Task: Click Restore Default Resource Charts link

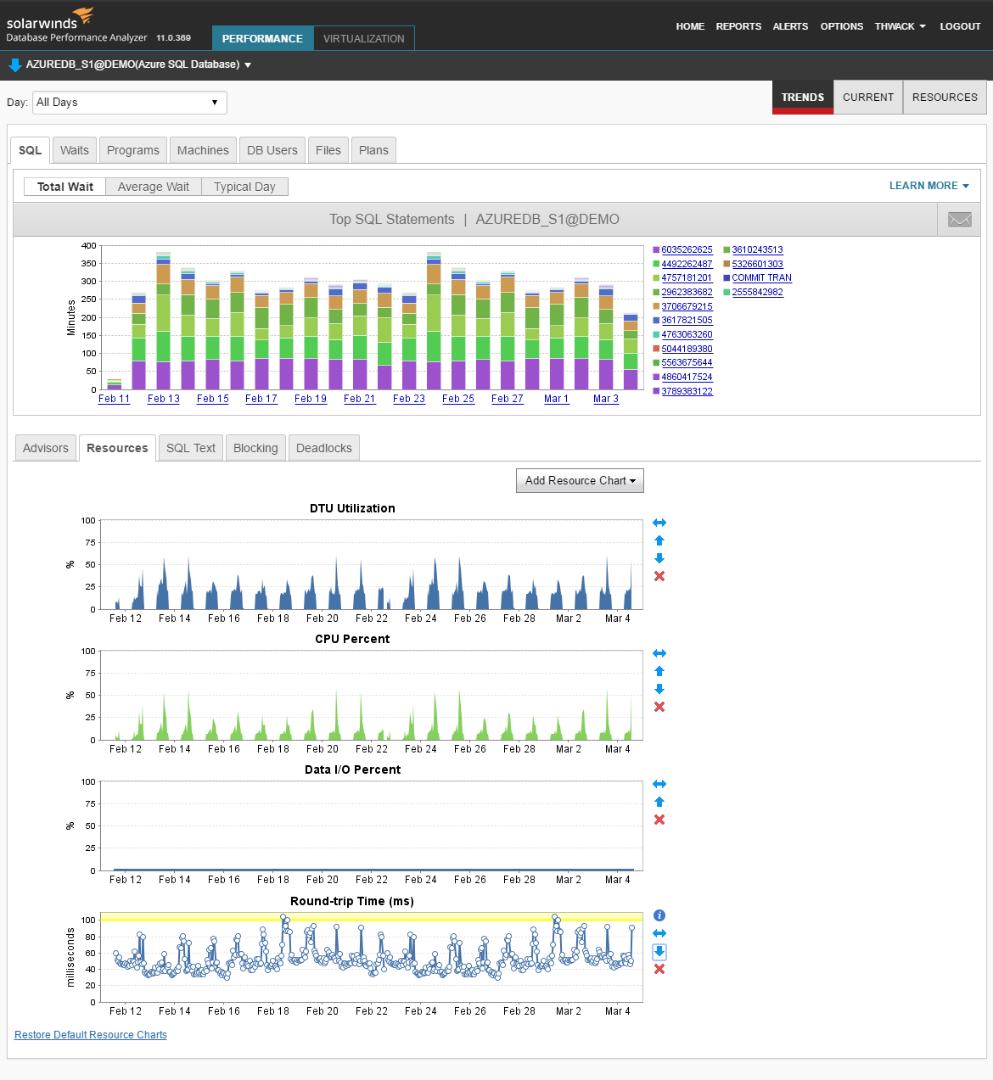Action: pyautogui.click(x=90, y=1035)
